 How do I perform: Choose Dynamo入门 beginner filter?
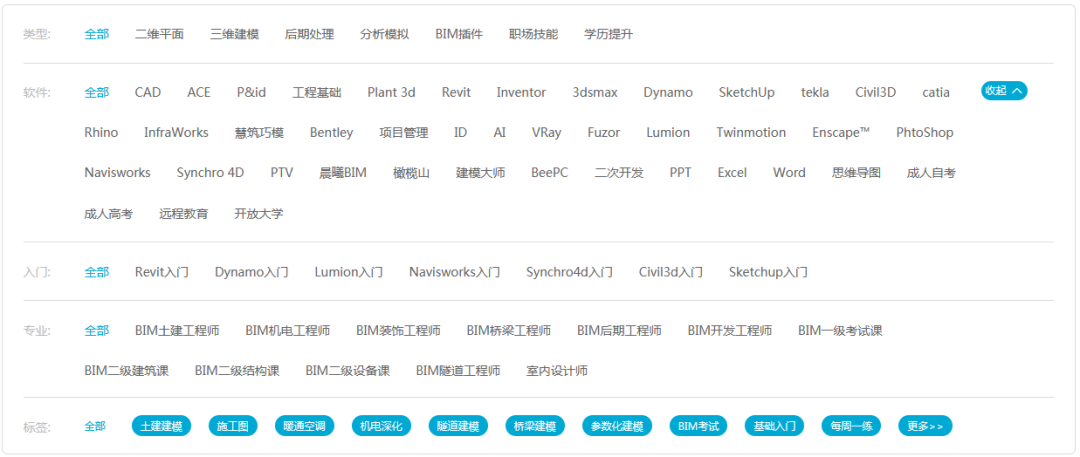pos(251,272)
